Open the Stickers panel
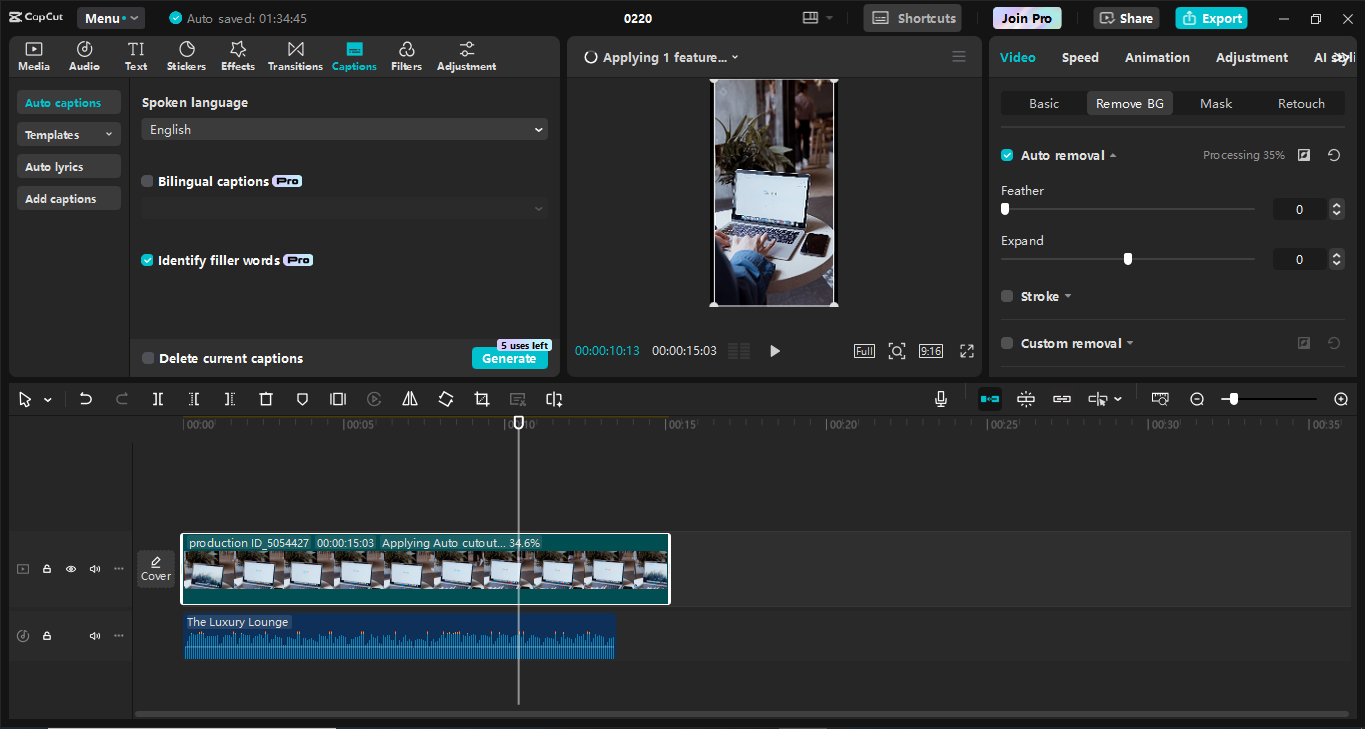This screenshot has height=729, width=1365. tap(186, 56)
